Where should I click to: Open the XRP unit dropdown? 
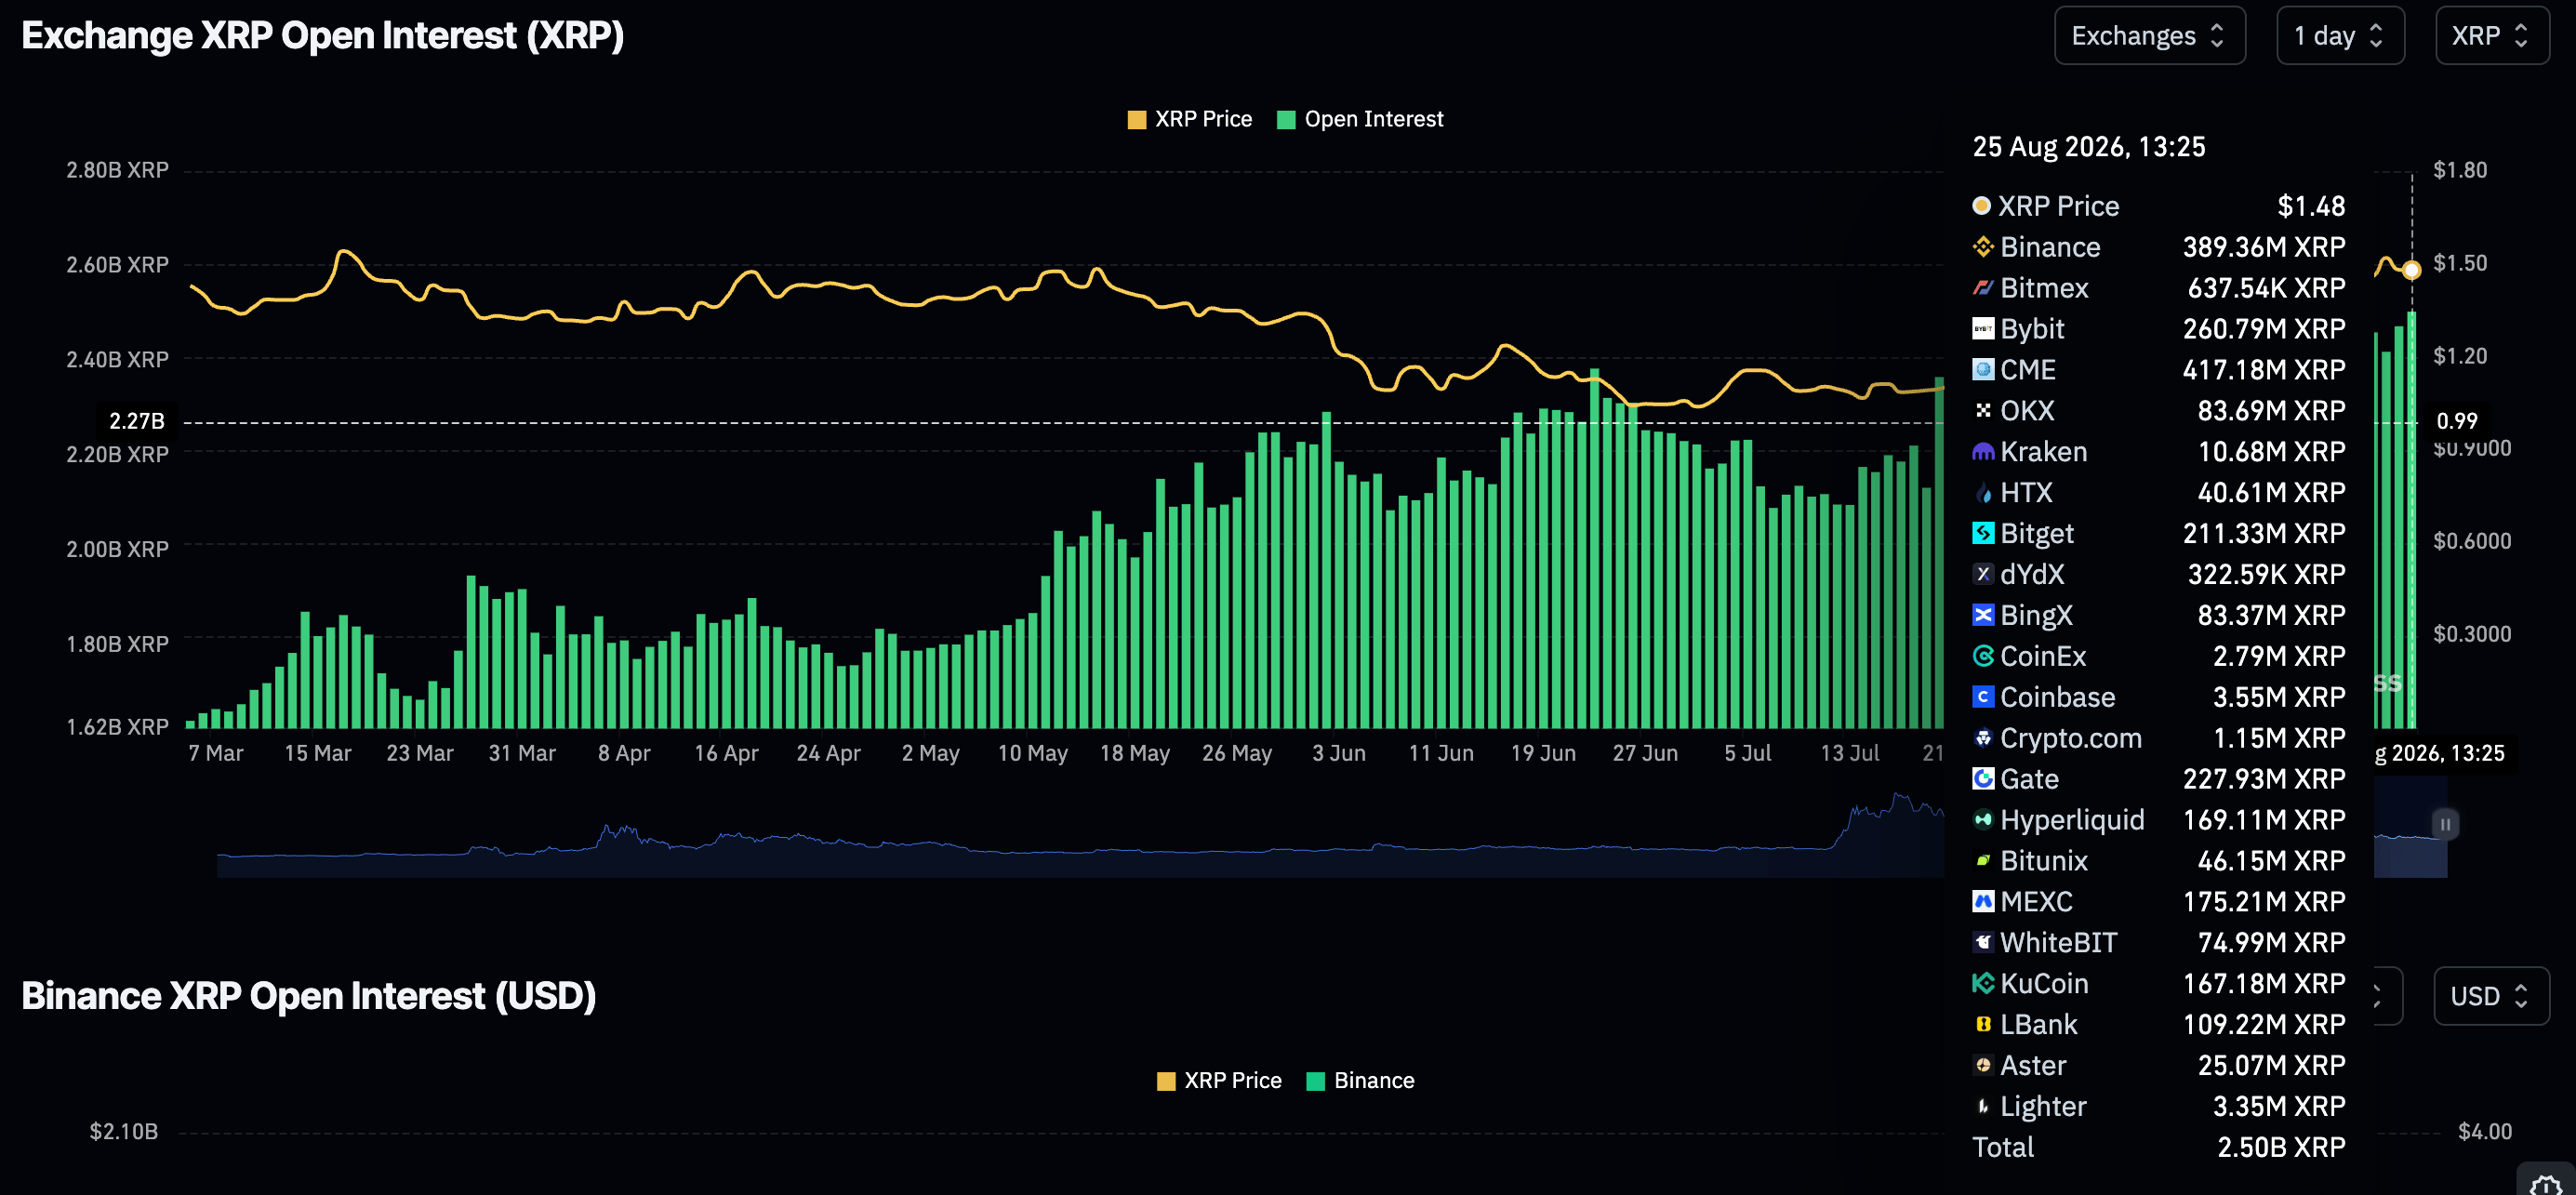[2491, 36]
